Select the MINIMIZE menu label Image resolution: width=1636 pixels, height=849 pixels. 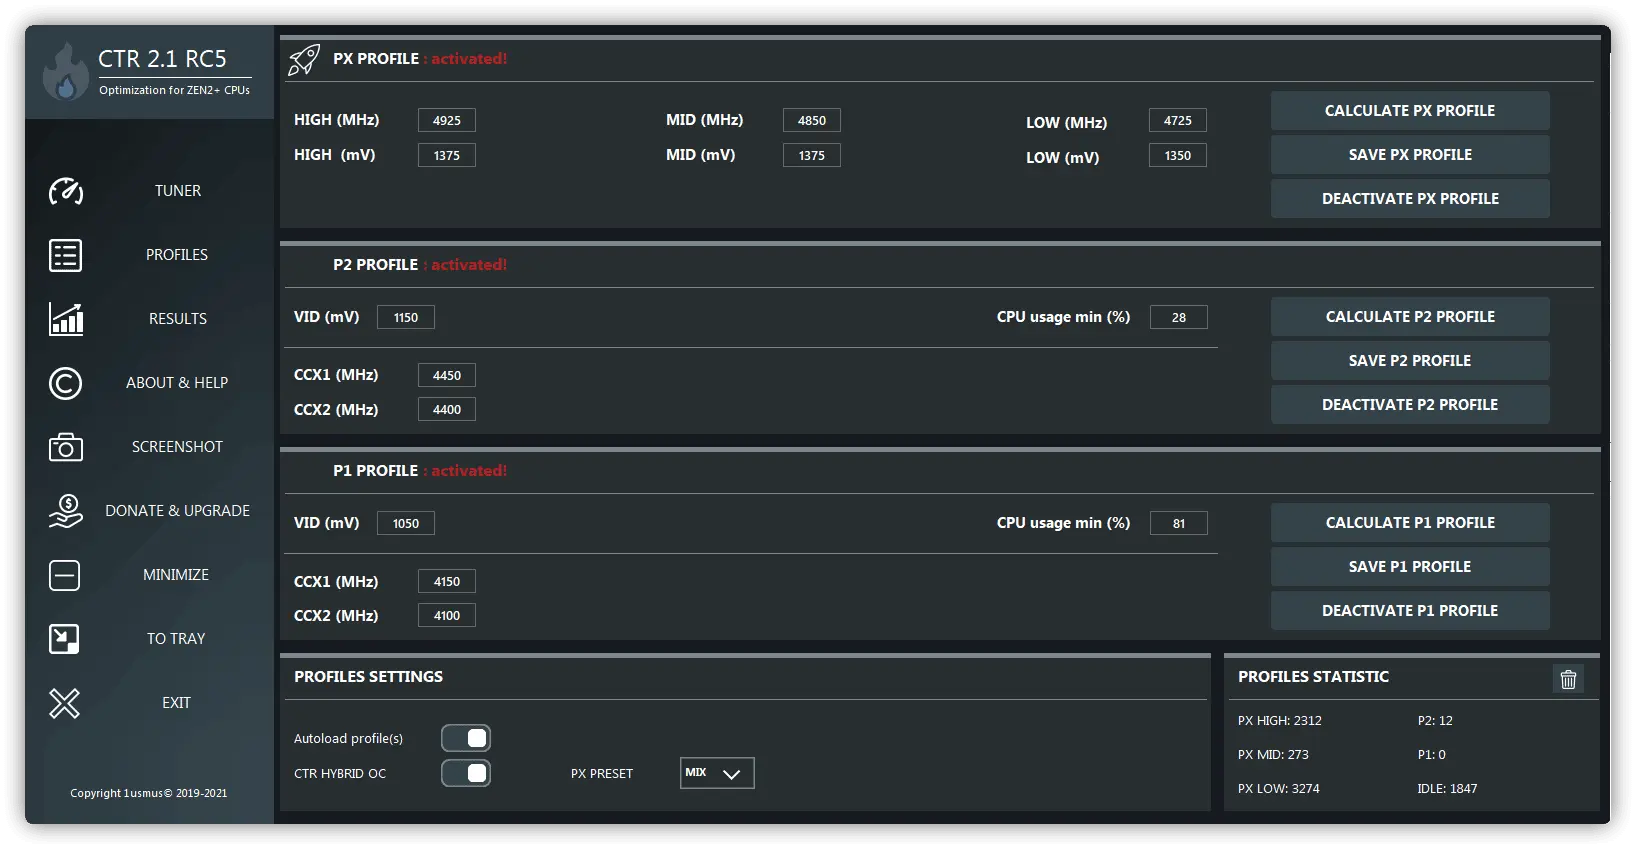[x=176, y=575]
